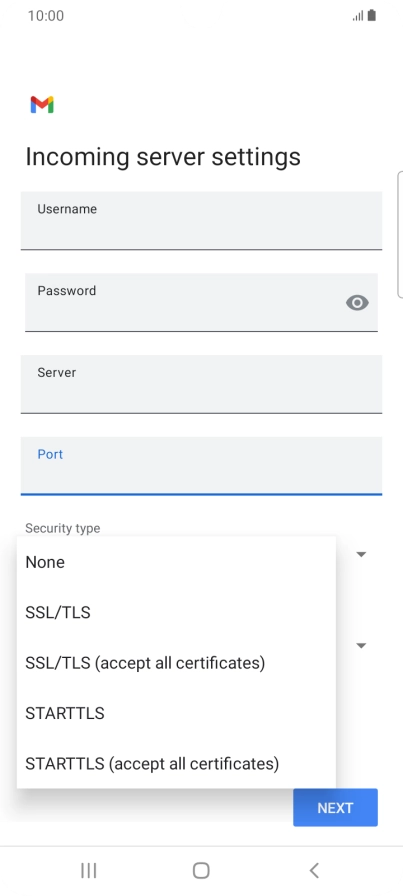Collapse the Security type dropdown arrow
This screenshot has width=403, height=896.
point(361,554)
